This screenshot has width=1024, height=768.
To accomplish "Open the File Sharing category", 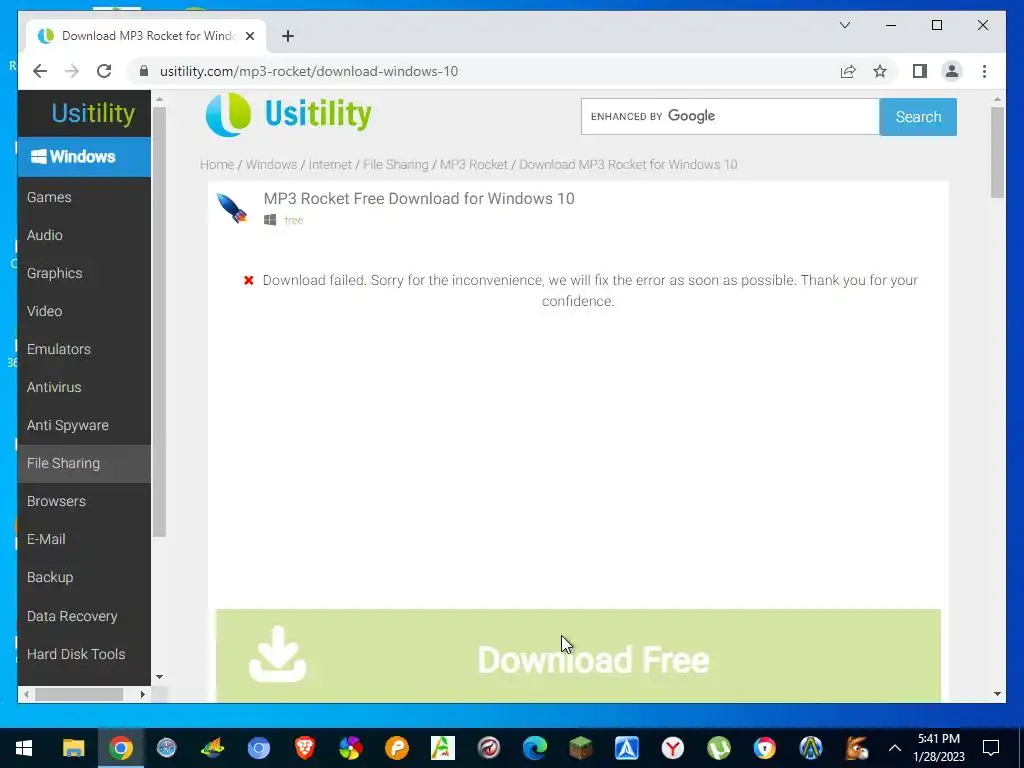I will coord(84,463).
